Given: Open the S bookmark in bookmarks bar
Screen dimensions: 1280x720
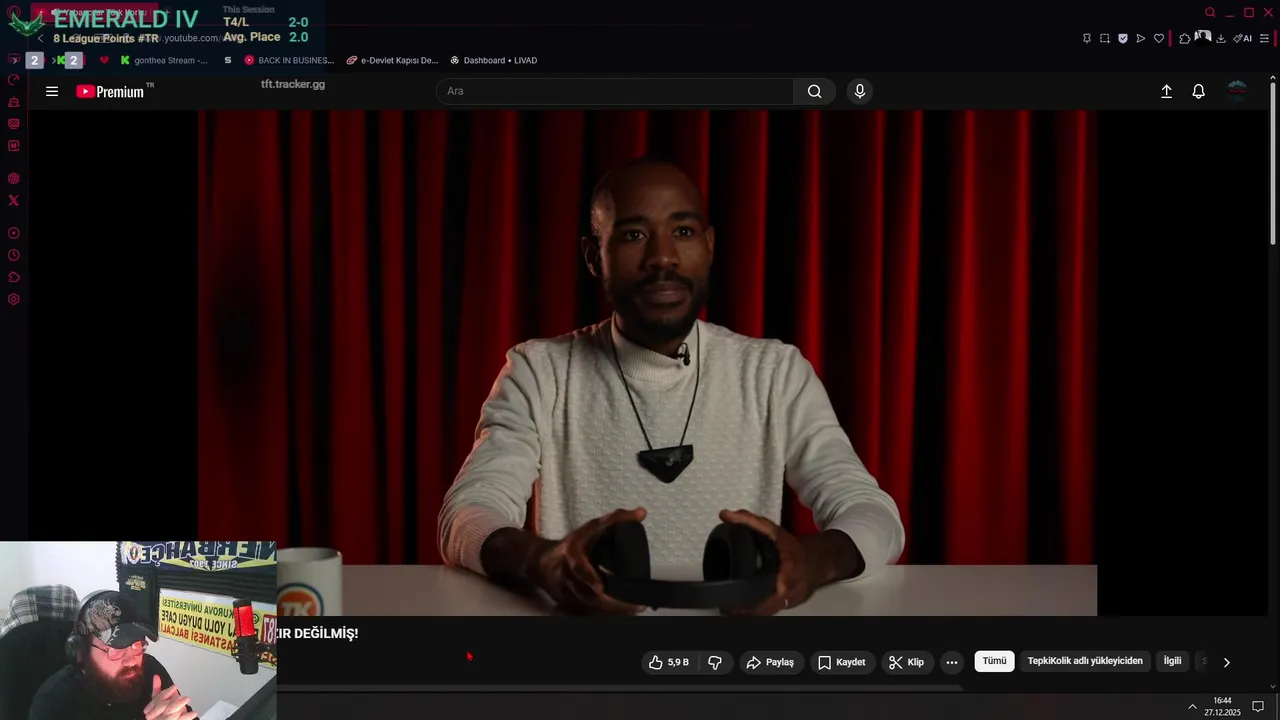Looking at the screenshot, I should click(228, 60).
